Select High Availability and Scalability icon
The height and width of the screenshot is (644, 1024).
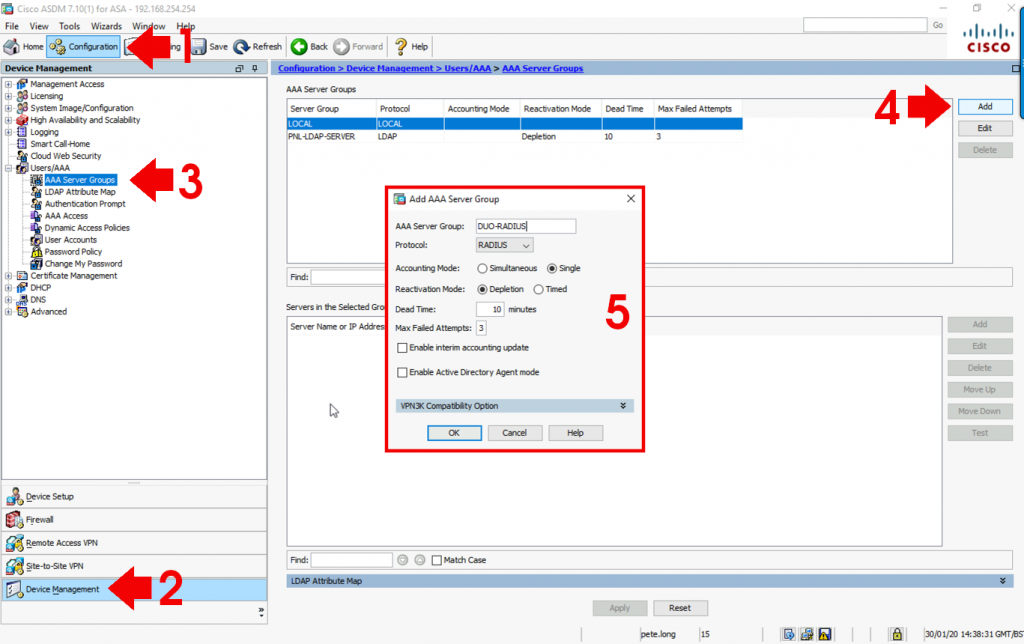tap(22, 120)
